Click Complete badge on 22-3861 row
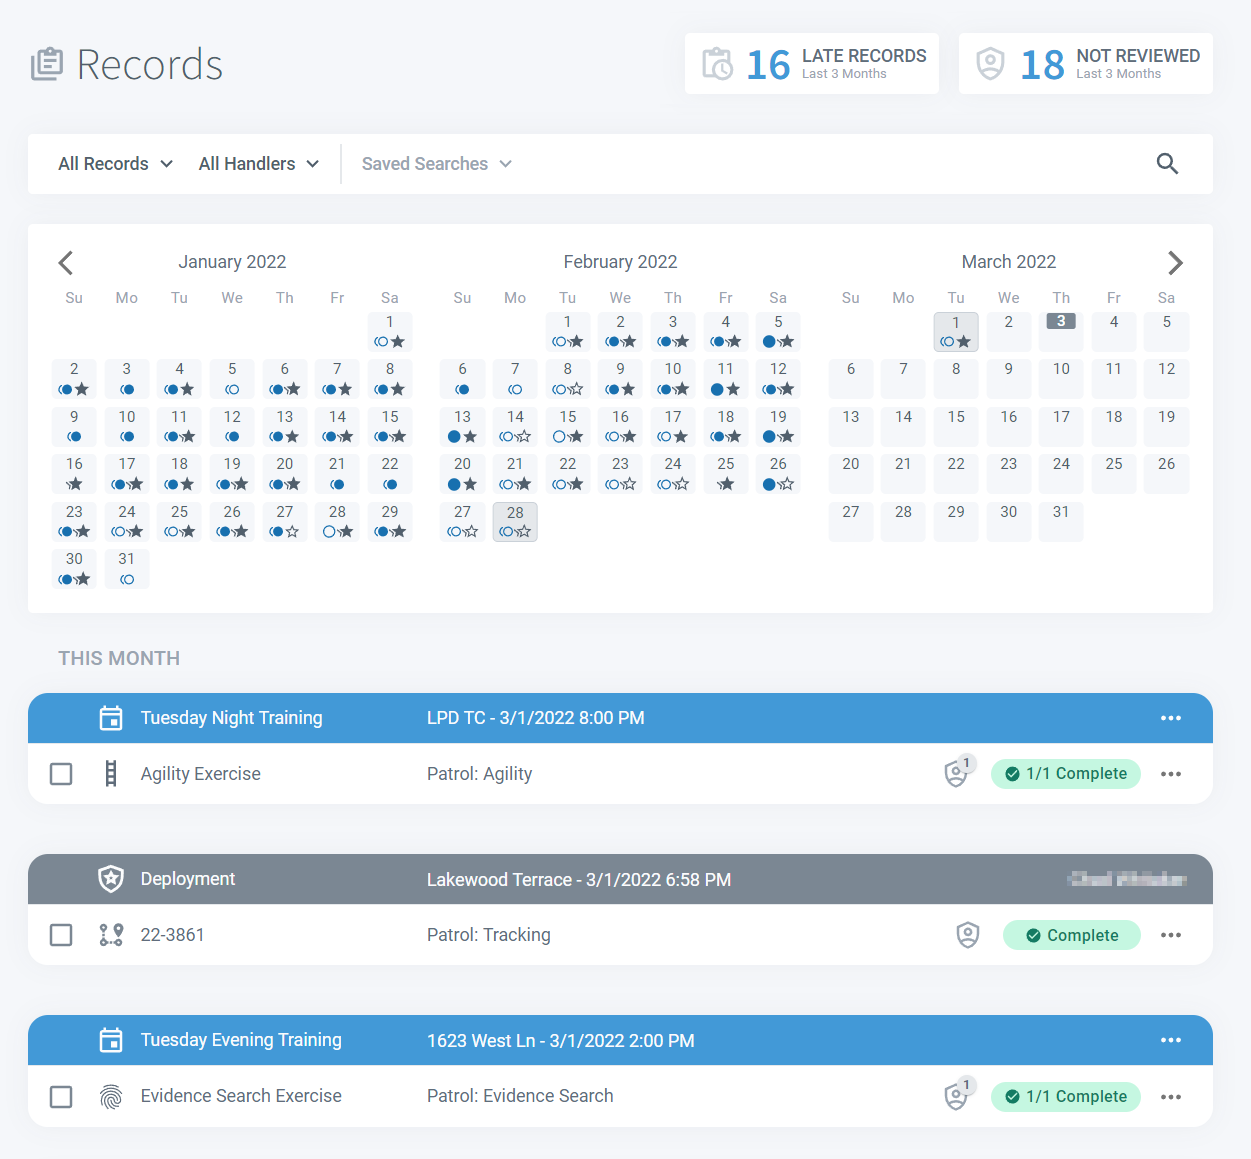 (1072, 935)
